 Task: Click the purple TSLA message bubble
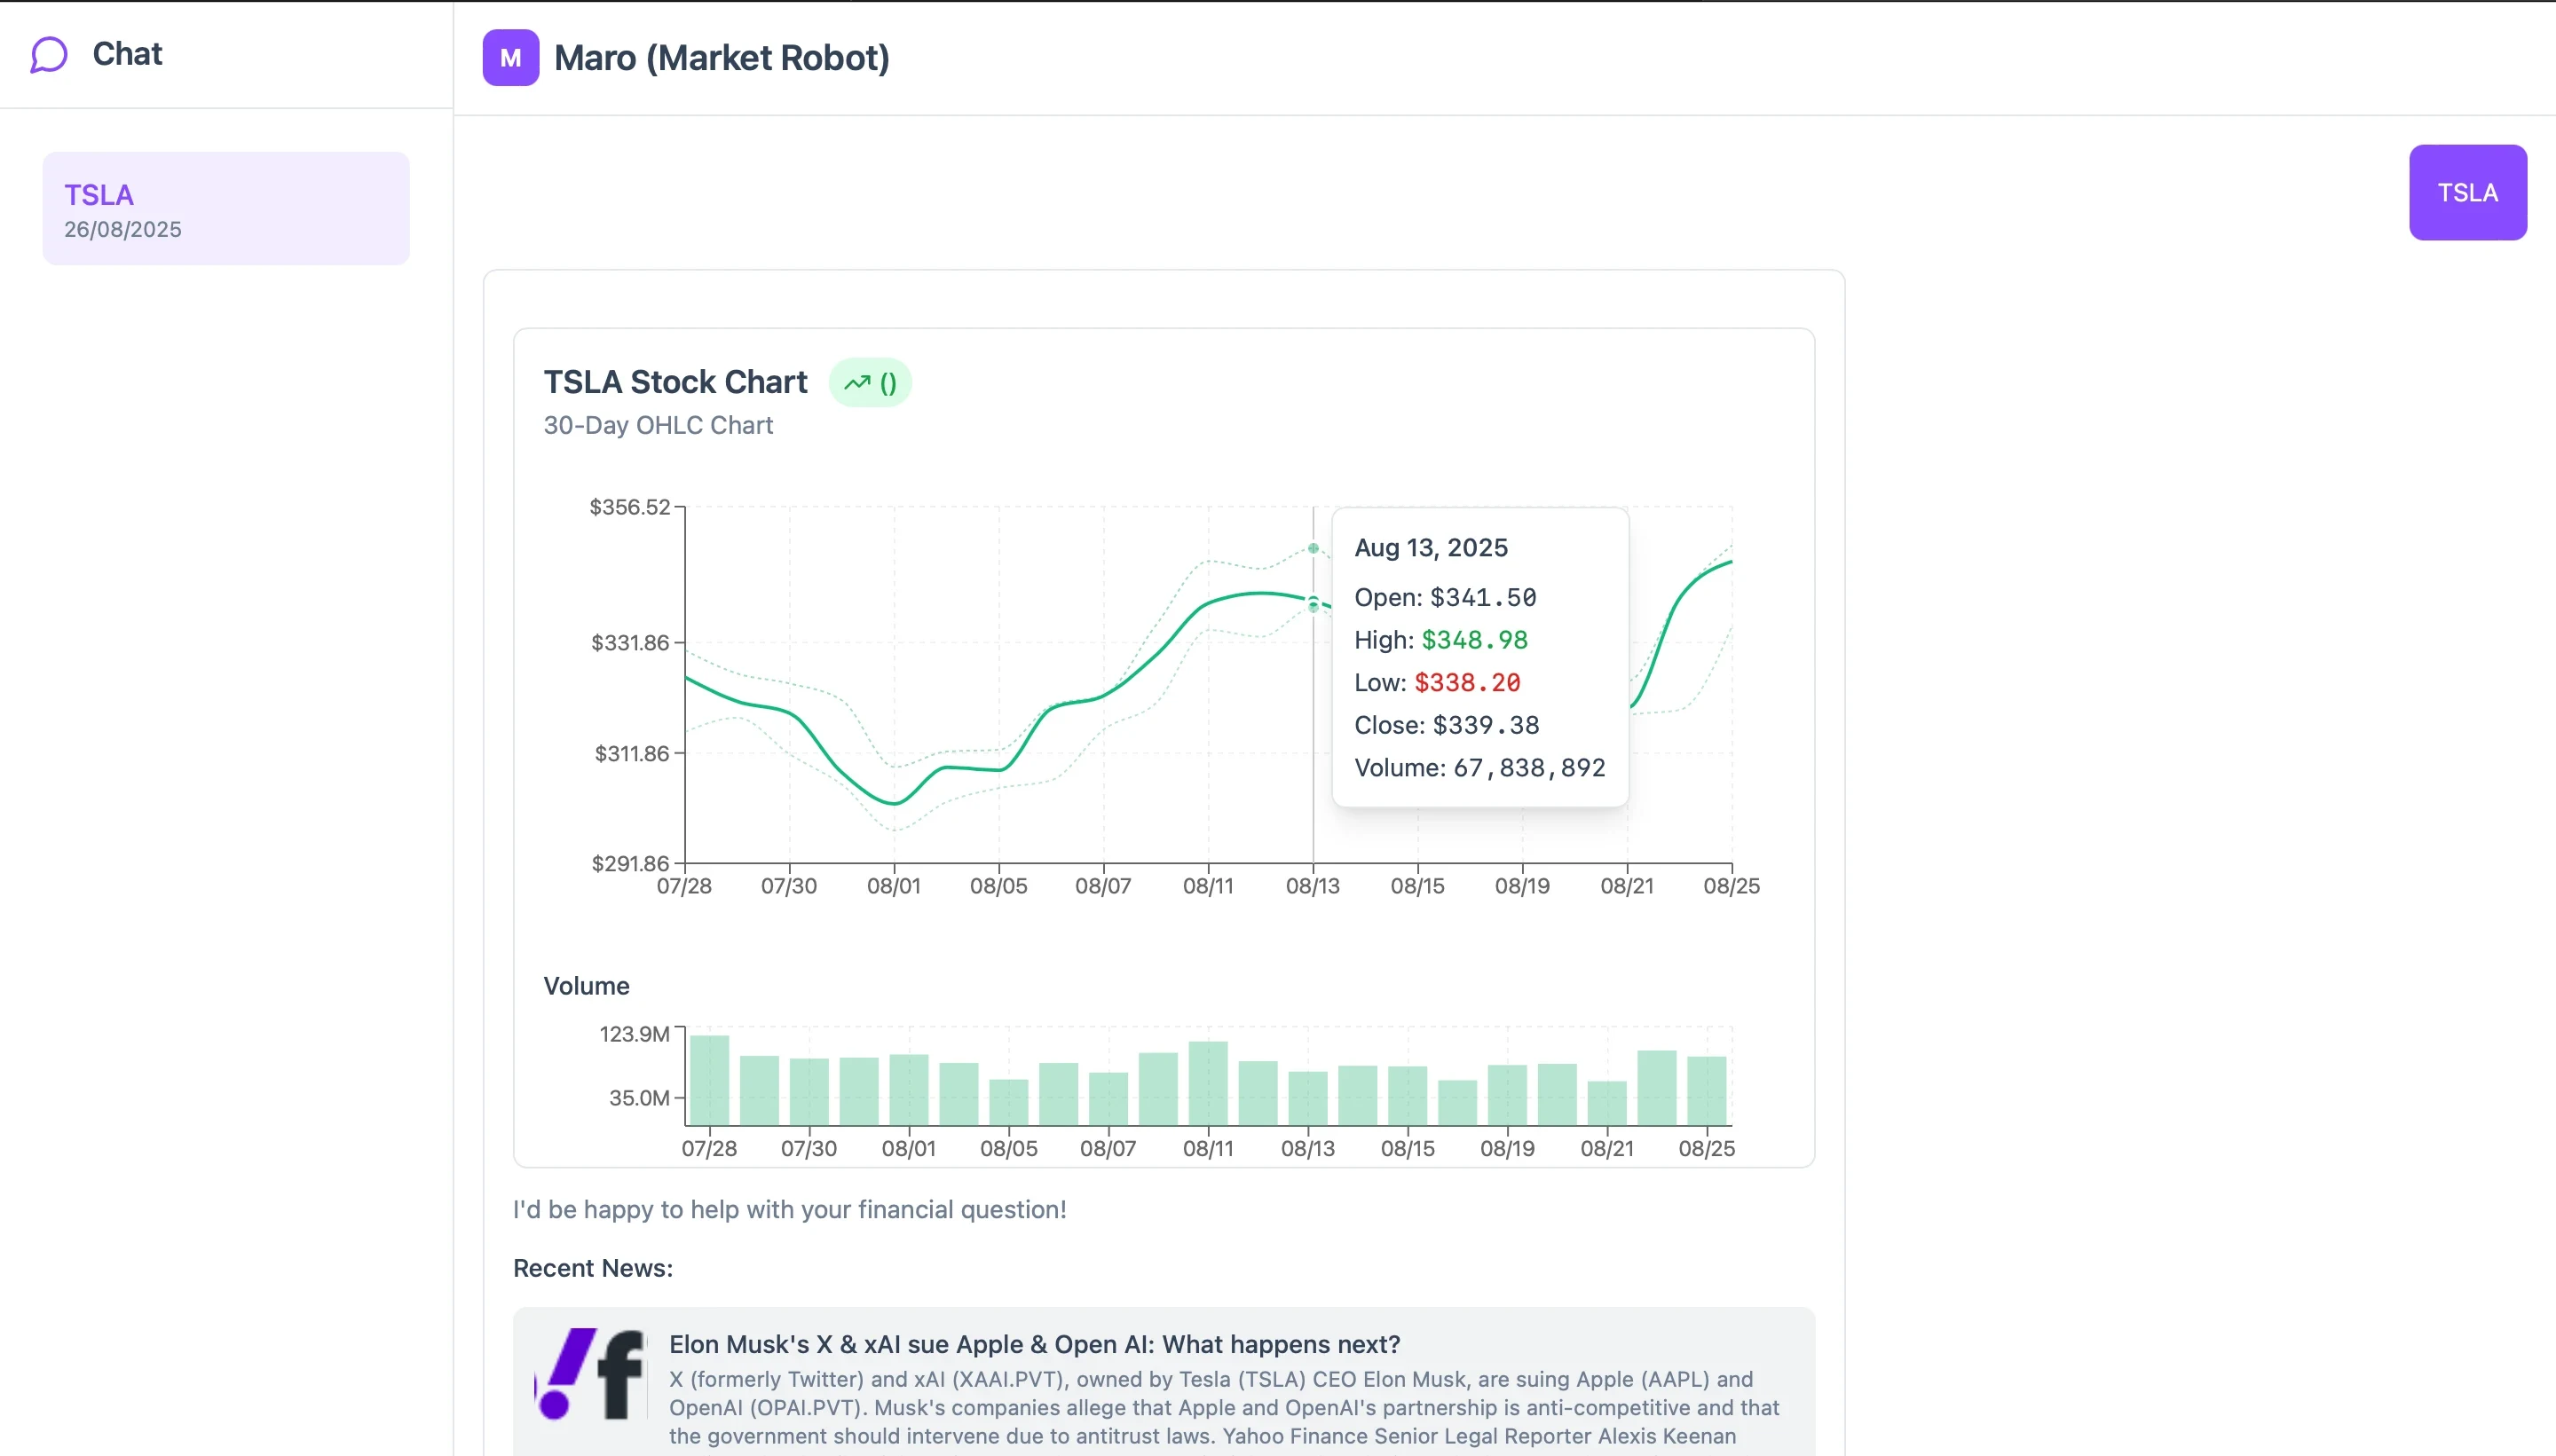[2466, 193]
